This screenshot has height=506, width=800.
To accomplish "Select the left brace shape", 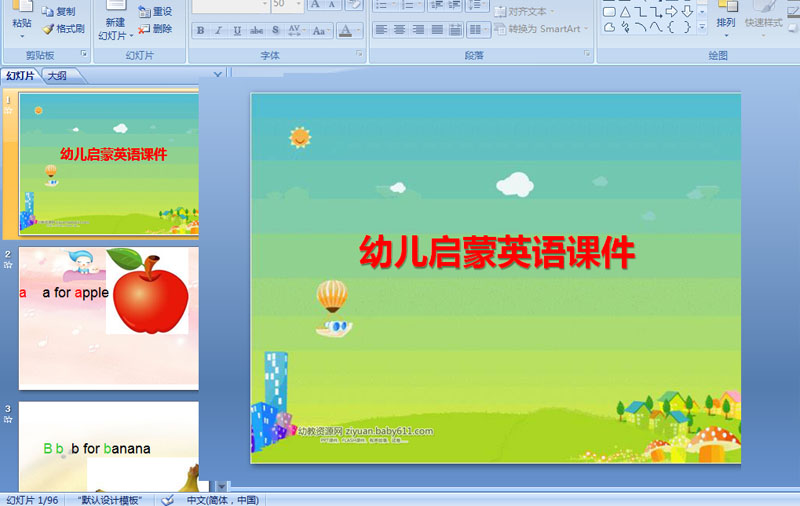I will tap(671, 27).
